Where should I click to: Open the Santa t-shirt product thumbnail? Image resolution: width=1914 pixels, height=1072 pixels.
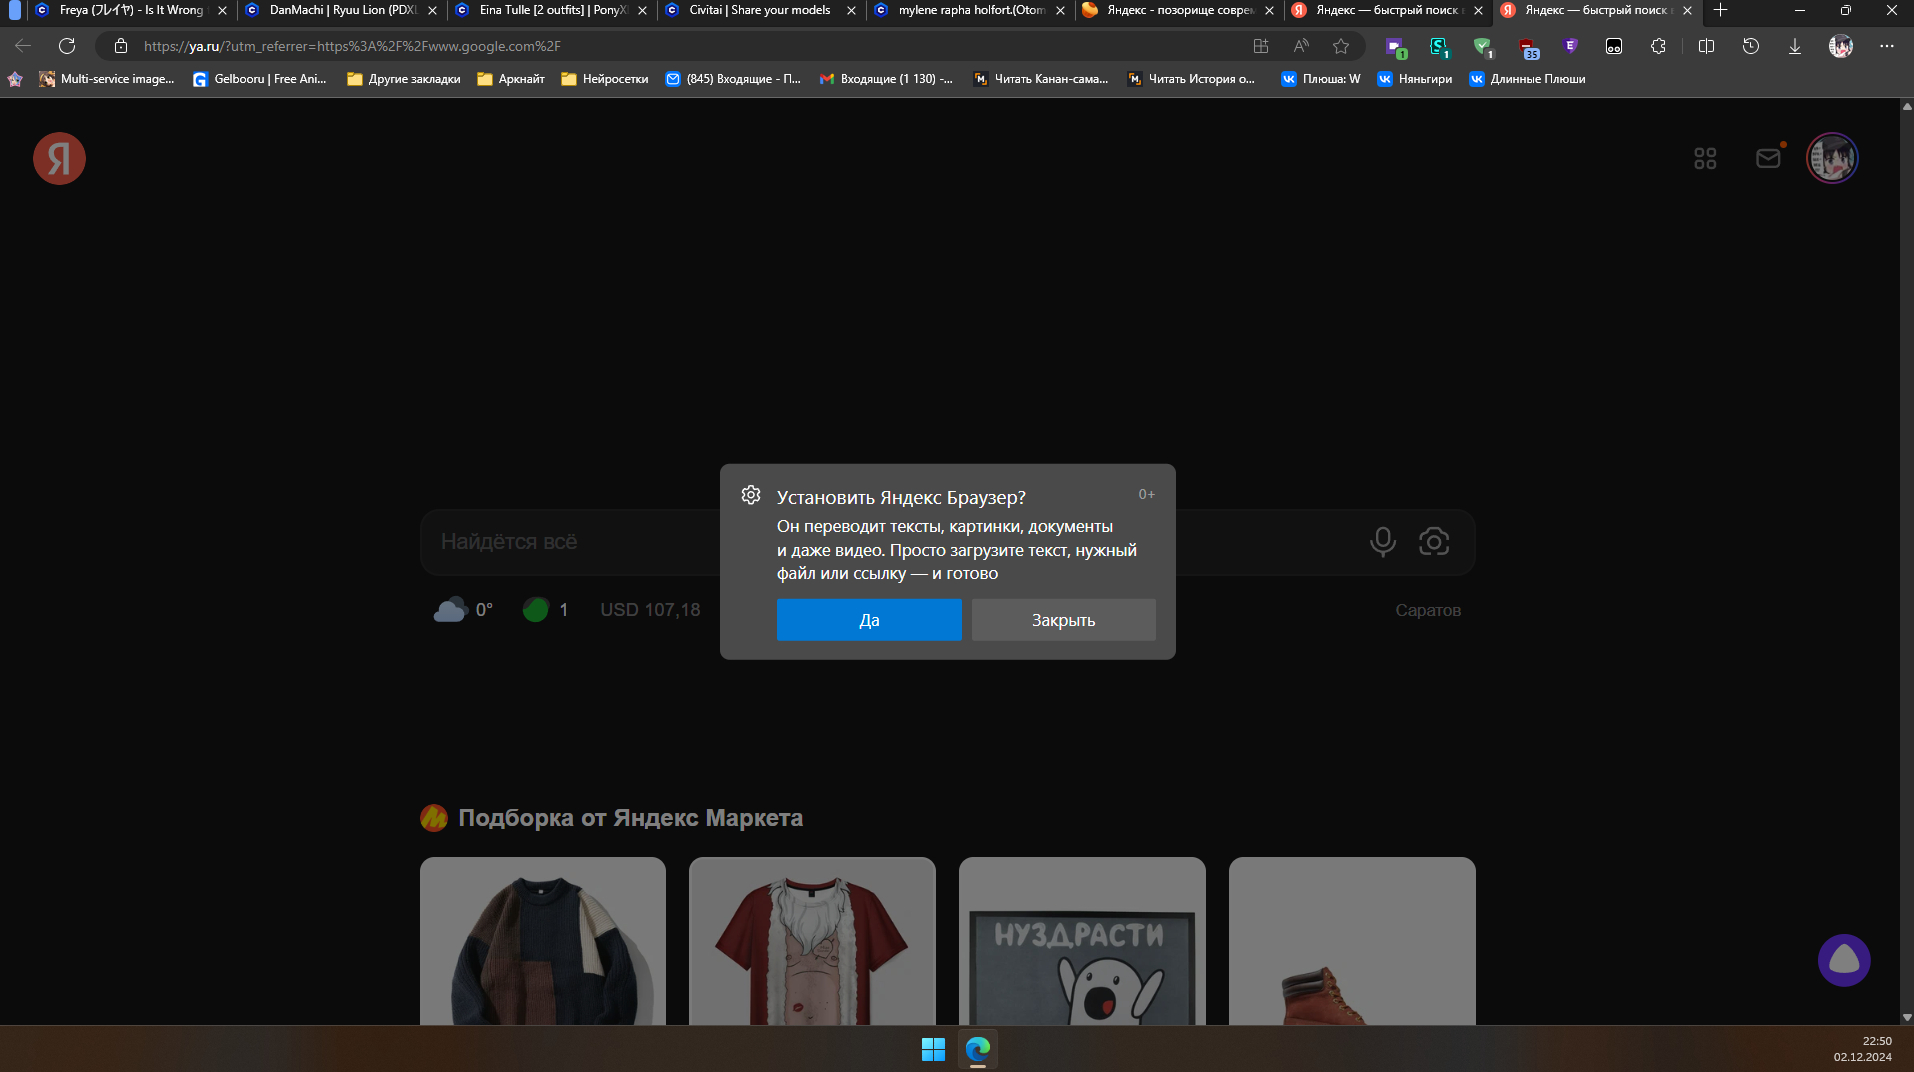tap(812, 941)
